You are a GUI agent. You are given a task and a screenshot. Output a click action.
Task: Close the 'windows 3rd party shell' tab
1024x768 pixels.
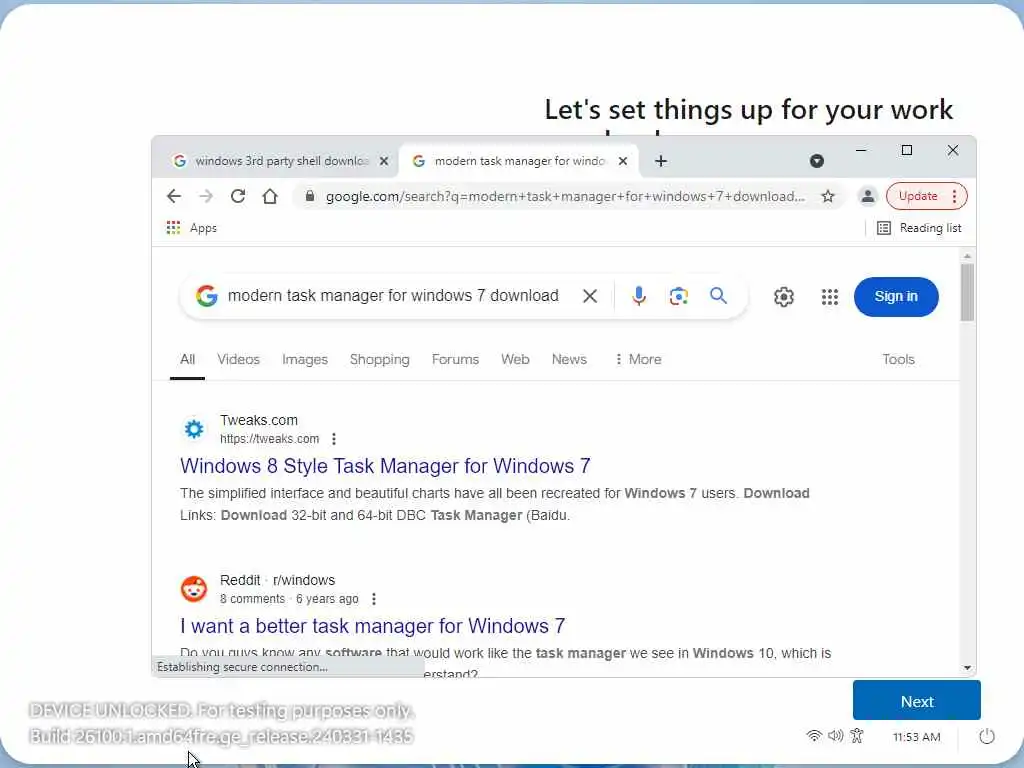384,161
